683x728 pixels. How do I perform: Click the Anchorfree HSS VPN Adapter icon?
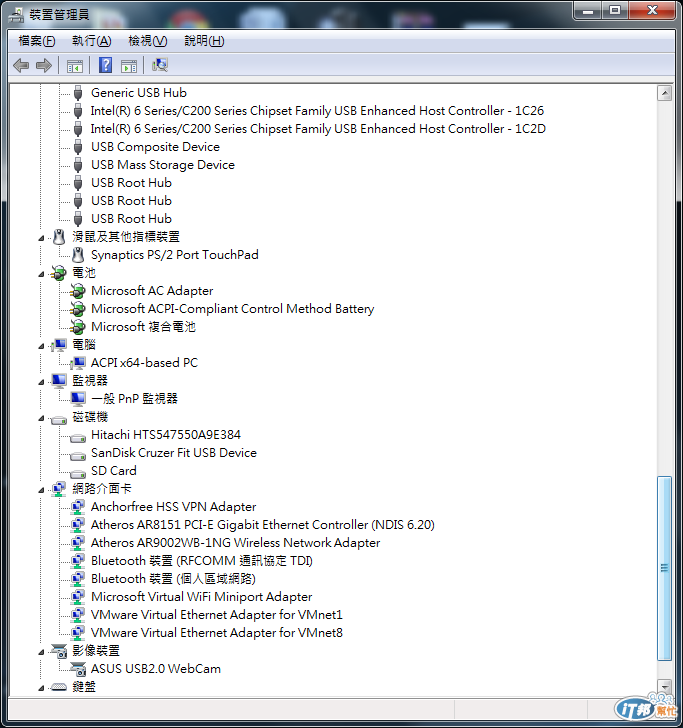78,507
